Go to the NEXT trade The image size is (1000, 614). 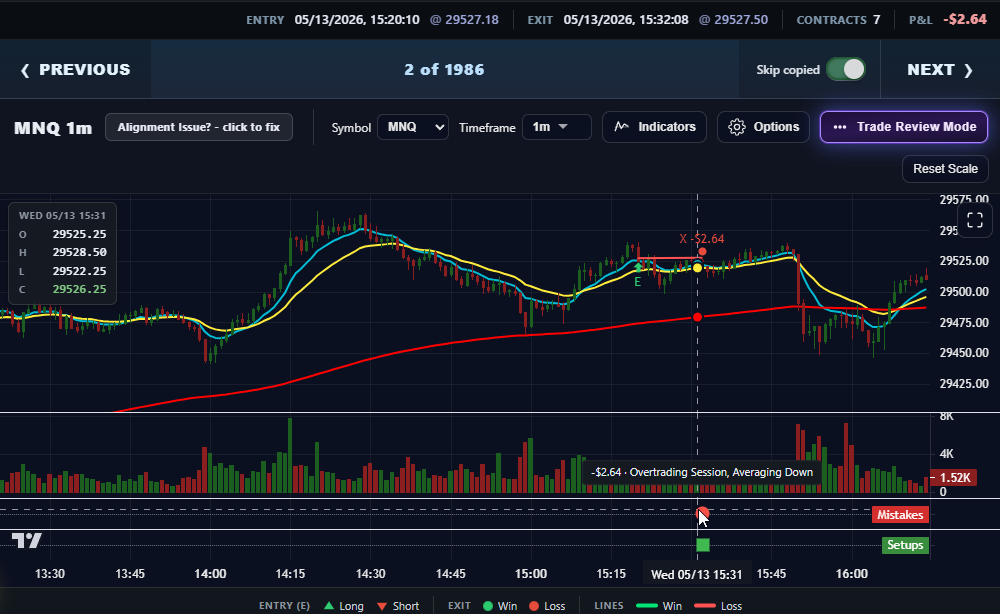pos(940,69)
